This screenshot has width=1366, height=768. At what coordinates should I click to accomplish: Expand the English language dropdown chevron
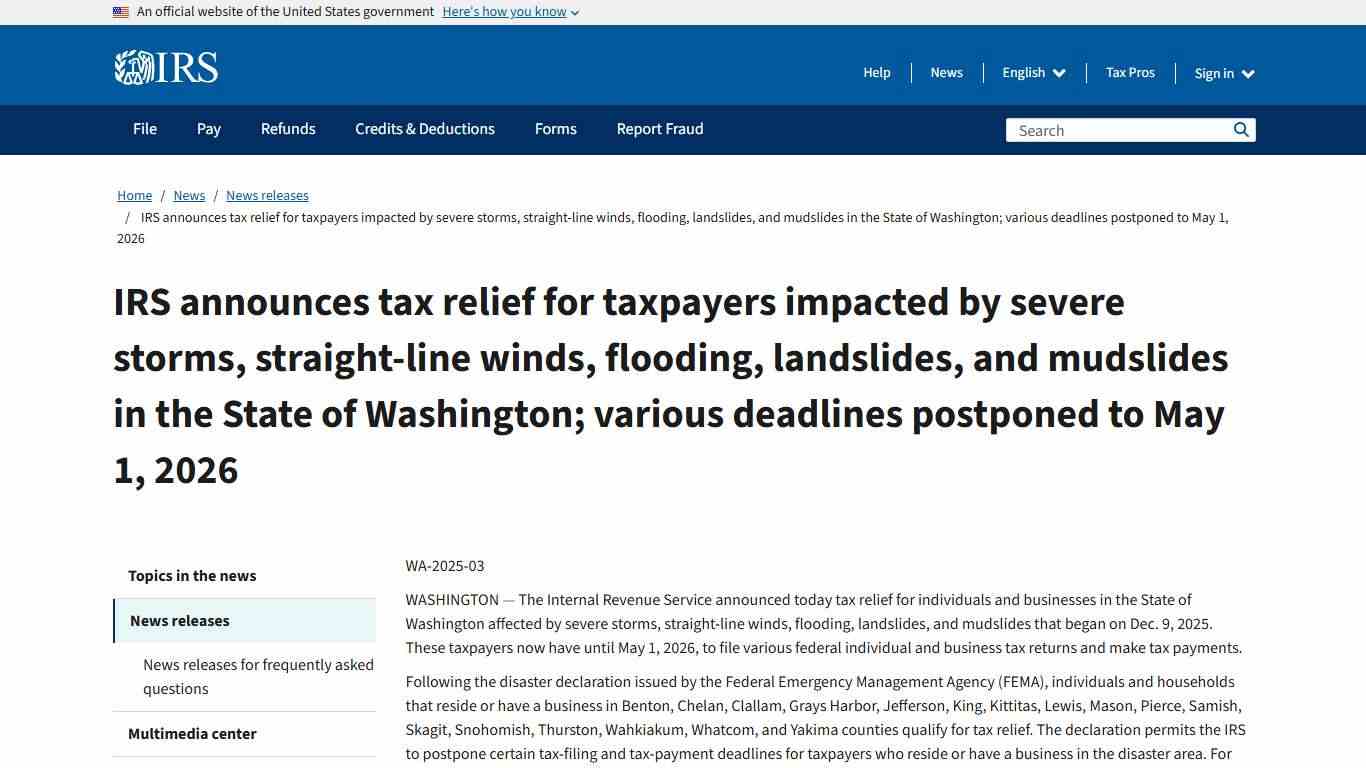click(1060, 72)
